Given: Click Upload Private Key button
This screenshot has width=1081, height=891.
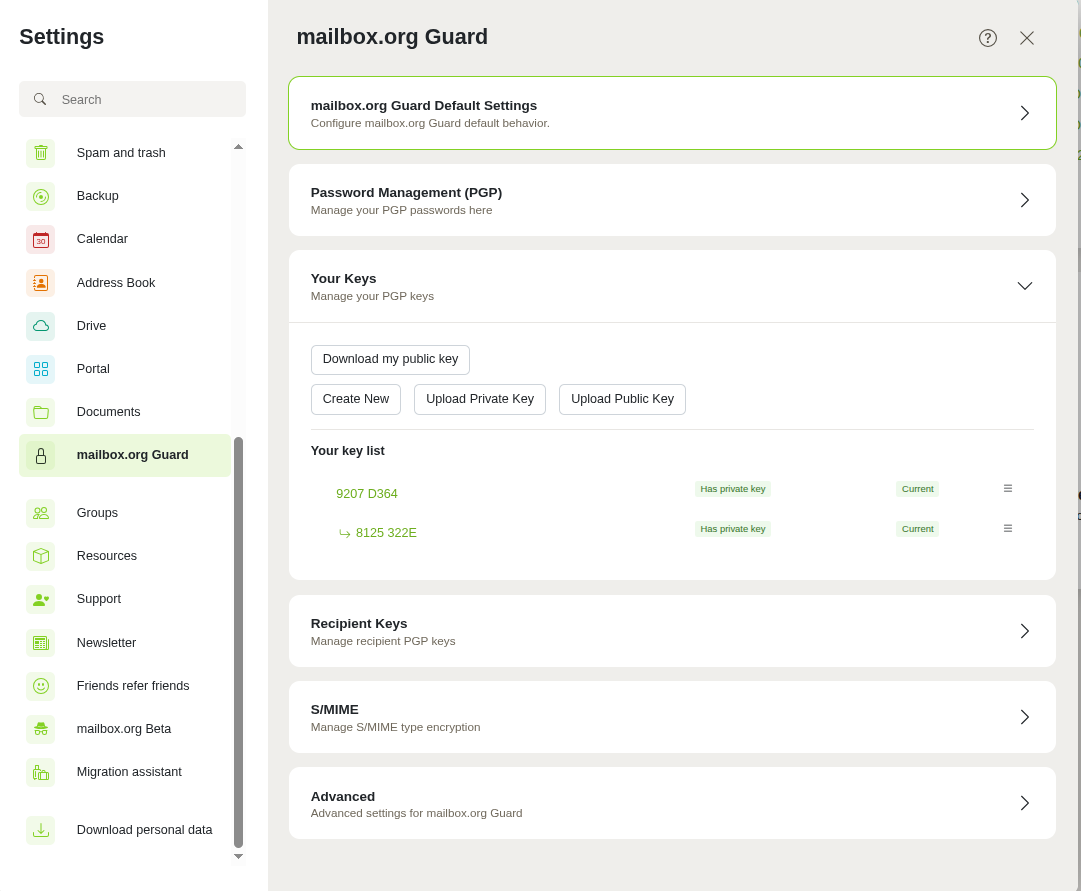Looking at the screenshot, I should point(480,399).
